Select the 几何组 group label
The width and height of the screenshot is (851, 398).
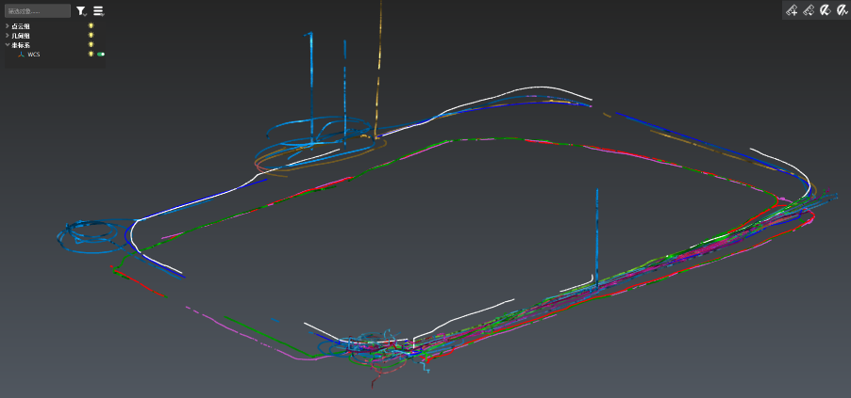coord(21,35)
